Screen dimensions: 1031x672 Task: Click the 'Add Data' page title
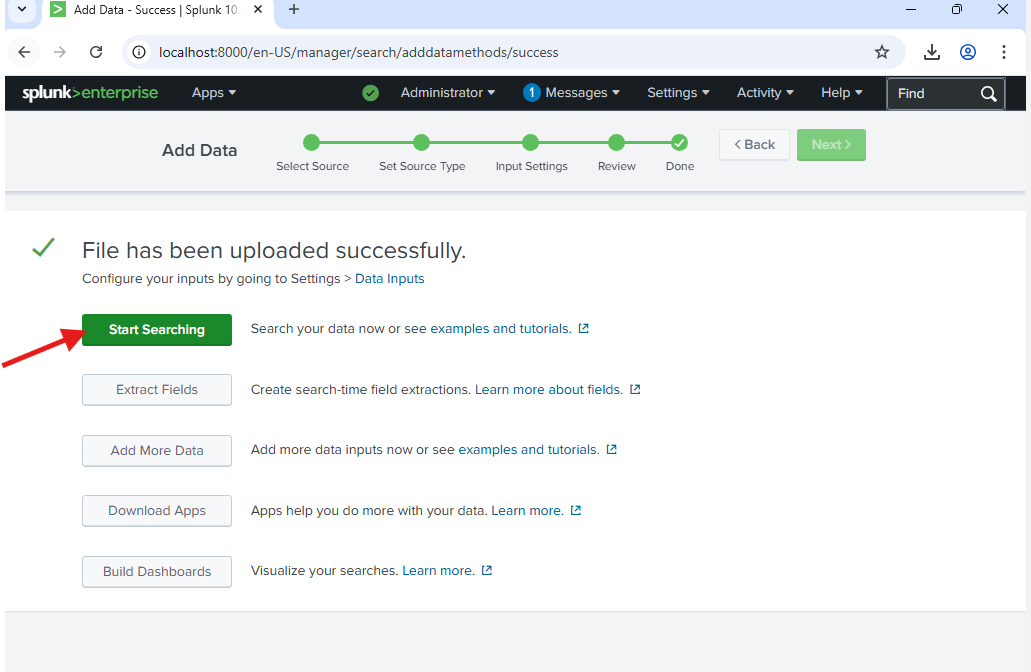[200, 151]
